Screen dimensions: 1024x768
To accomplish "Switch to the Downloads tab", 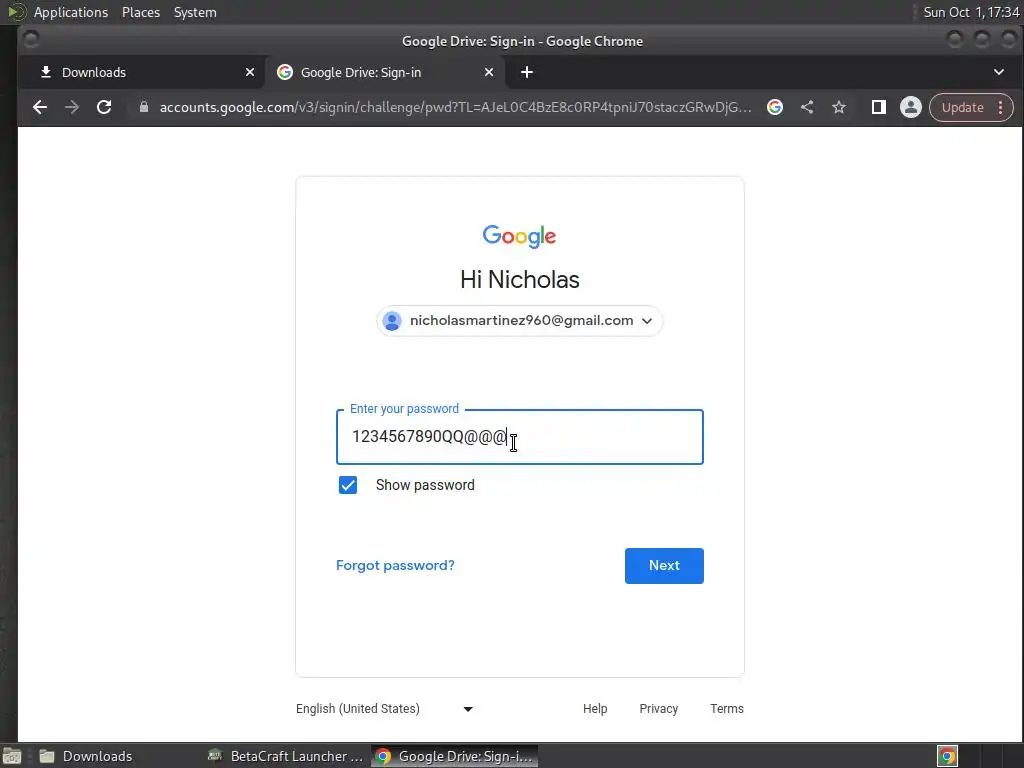I will [142, 72].
